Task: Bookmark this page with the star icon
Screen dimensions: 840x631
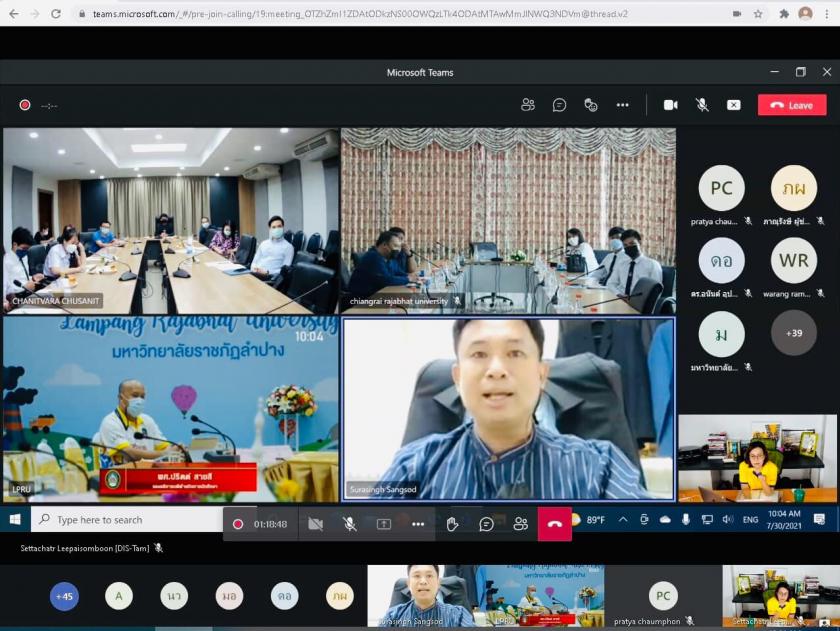Action: pos(758,14)
